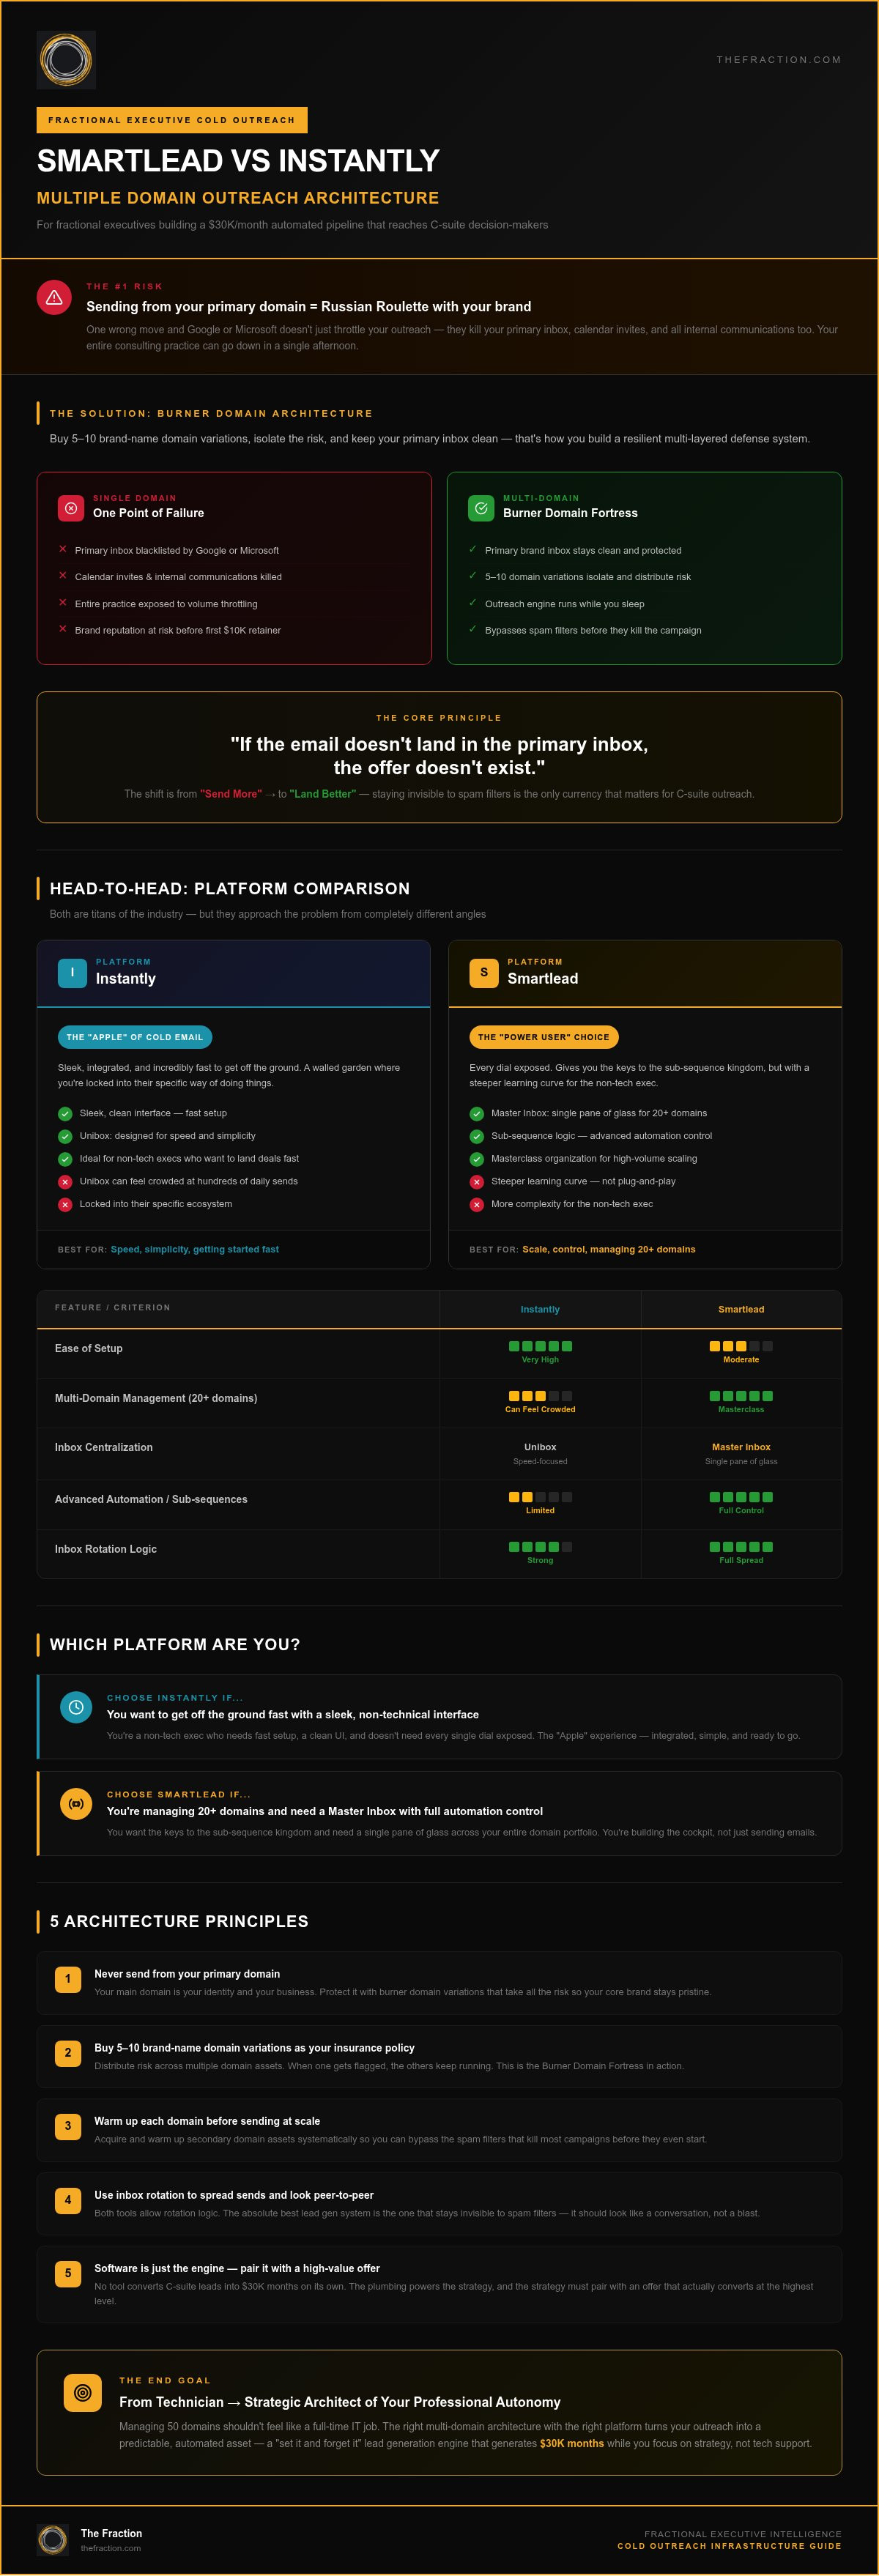Select the Smartlead column header in comparison table
Viewport: 879px width, 2576px height.
click(x=741, y=1309)
